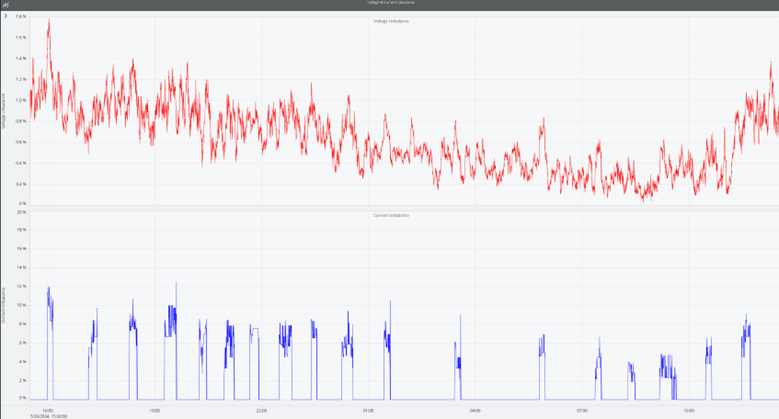
Task: Click the 0.6 % voltage axis label
Action: coord(21,142)
